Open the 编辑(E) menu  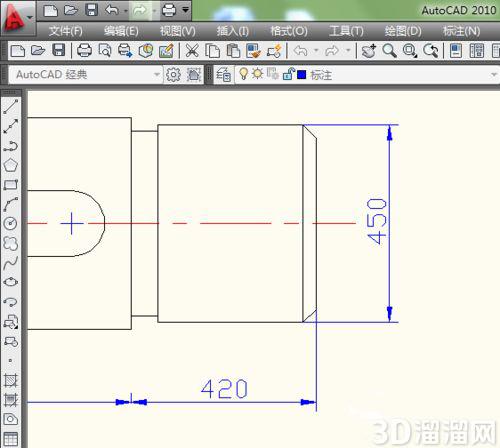[x=121, y=31]
